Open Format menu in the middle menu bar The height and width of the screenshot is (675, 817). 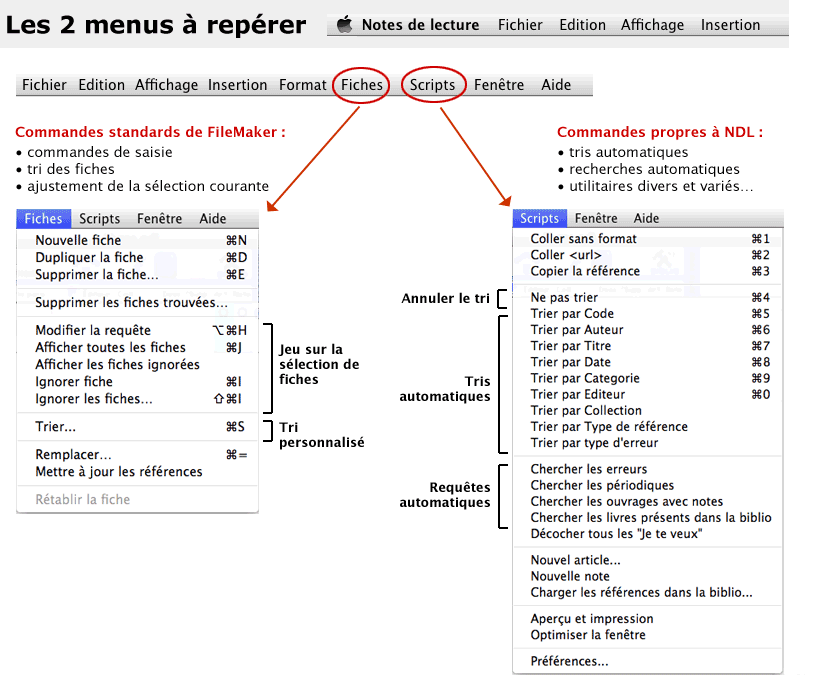pos(303,85)
